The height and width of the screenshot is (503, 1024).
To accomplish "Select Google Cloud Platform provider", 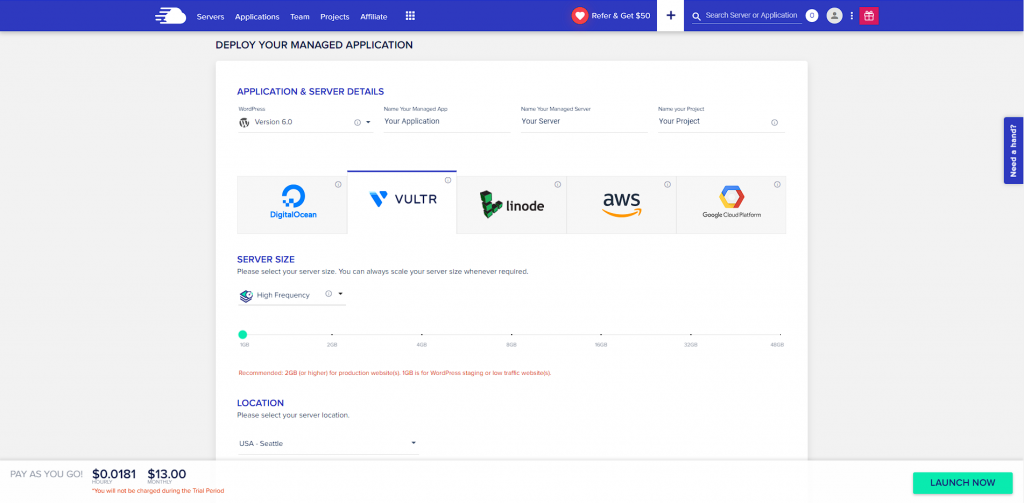I will pos(731,204).
